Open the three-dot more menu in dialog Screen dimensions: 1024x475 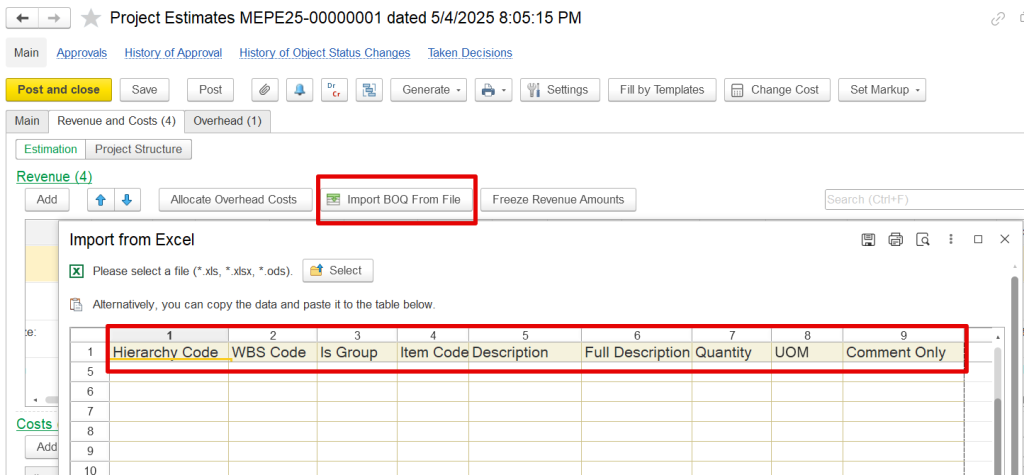pos(951,240)
